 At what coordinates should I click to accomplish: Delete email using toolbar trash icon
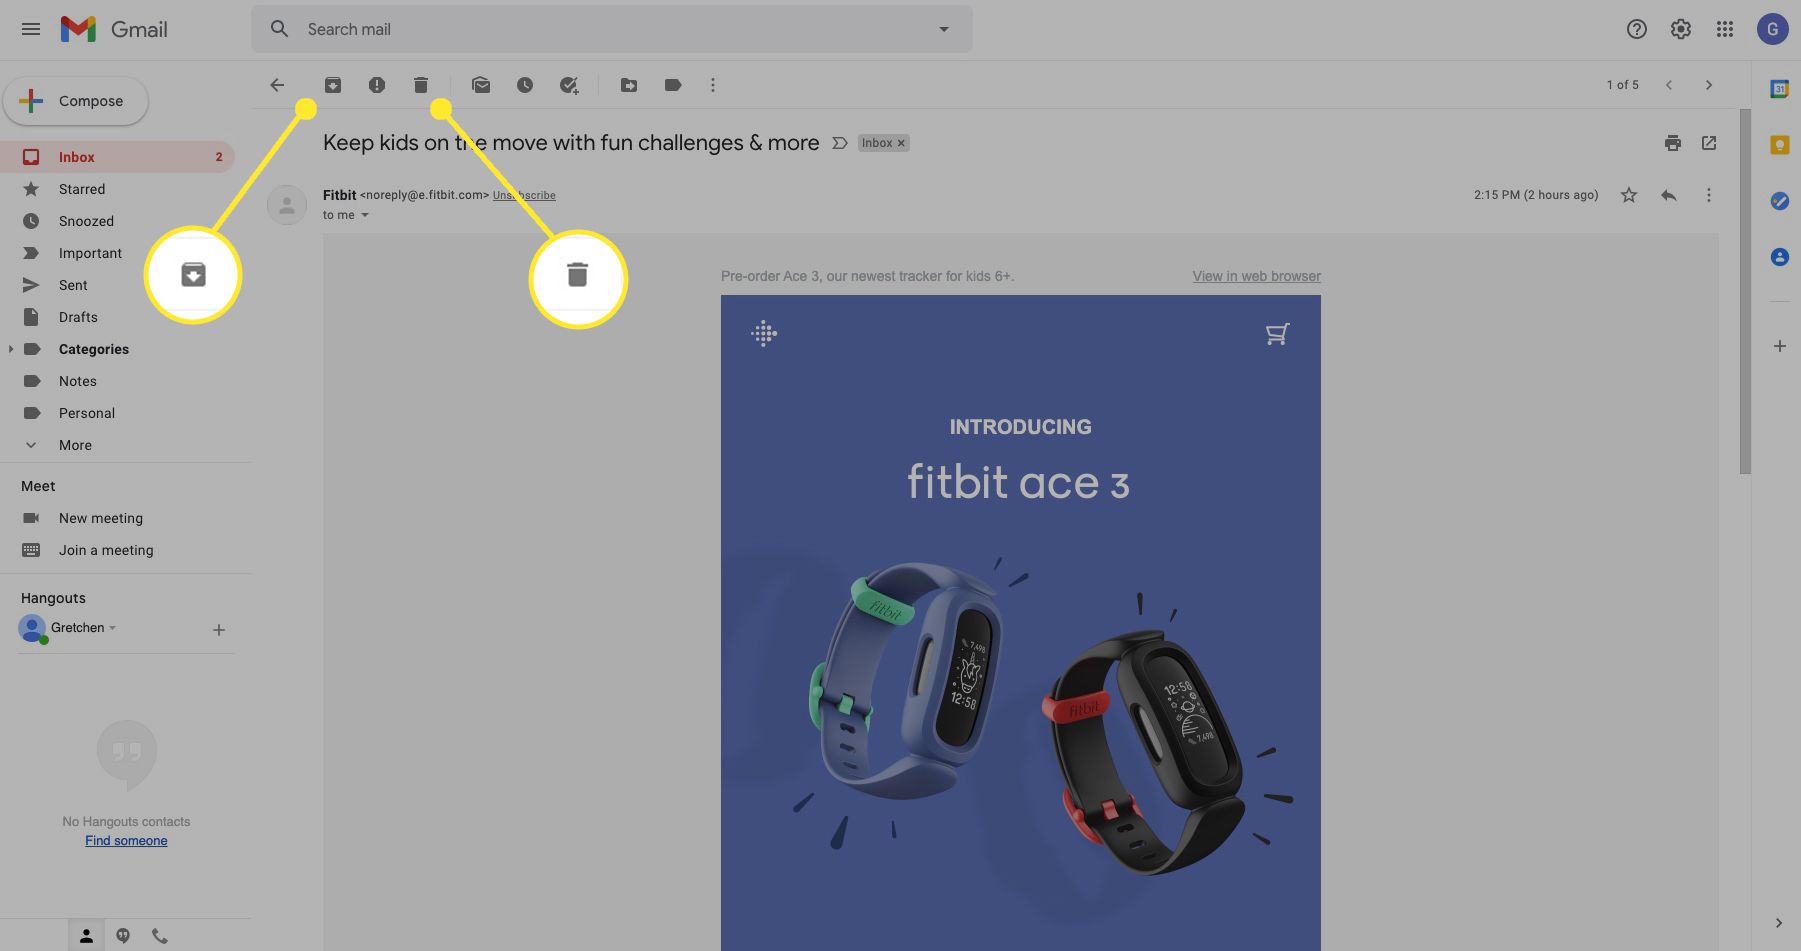click(421, 85)
